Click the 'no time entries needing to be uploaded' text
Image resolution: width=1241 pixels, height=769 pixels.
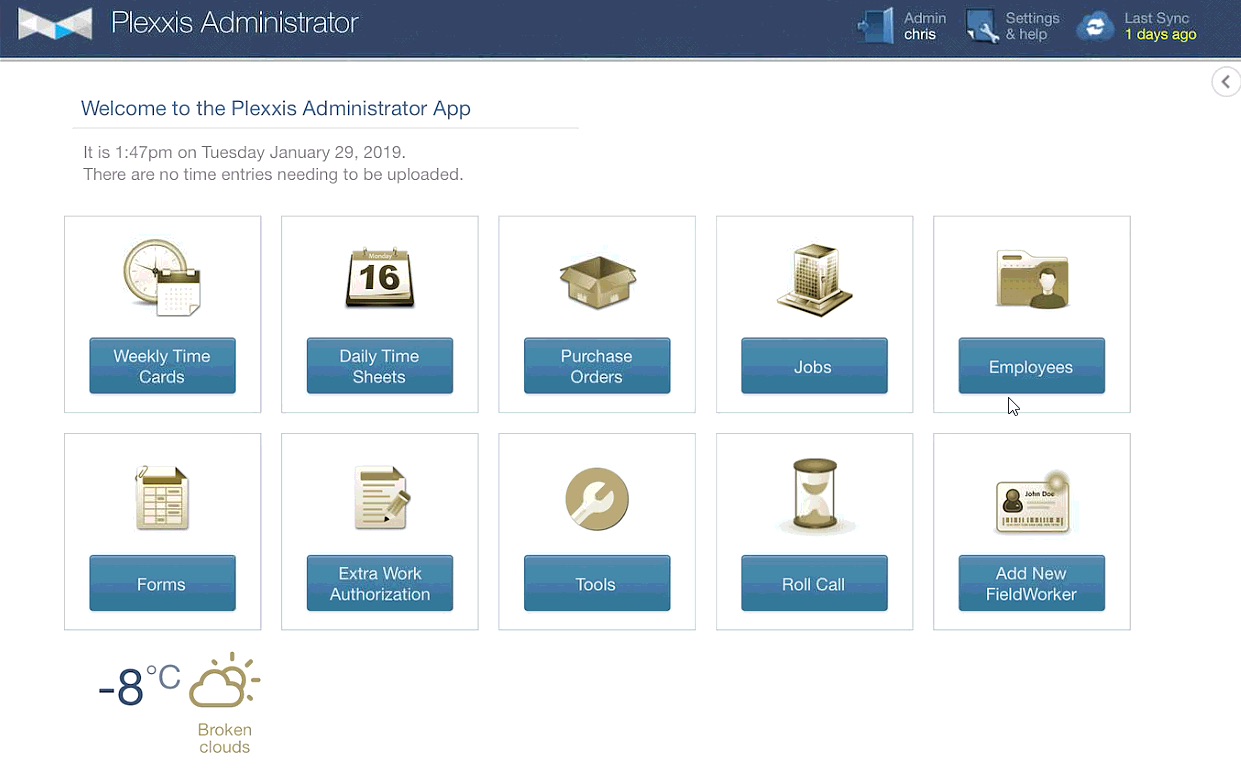273,175
